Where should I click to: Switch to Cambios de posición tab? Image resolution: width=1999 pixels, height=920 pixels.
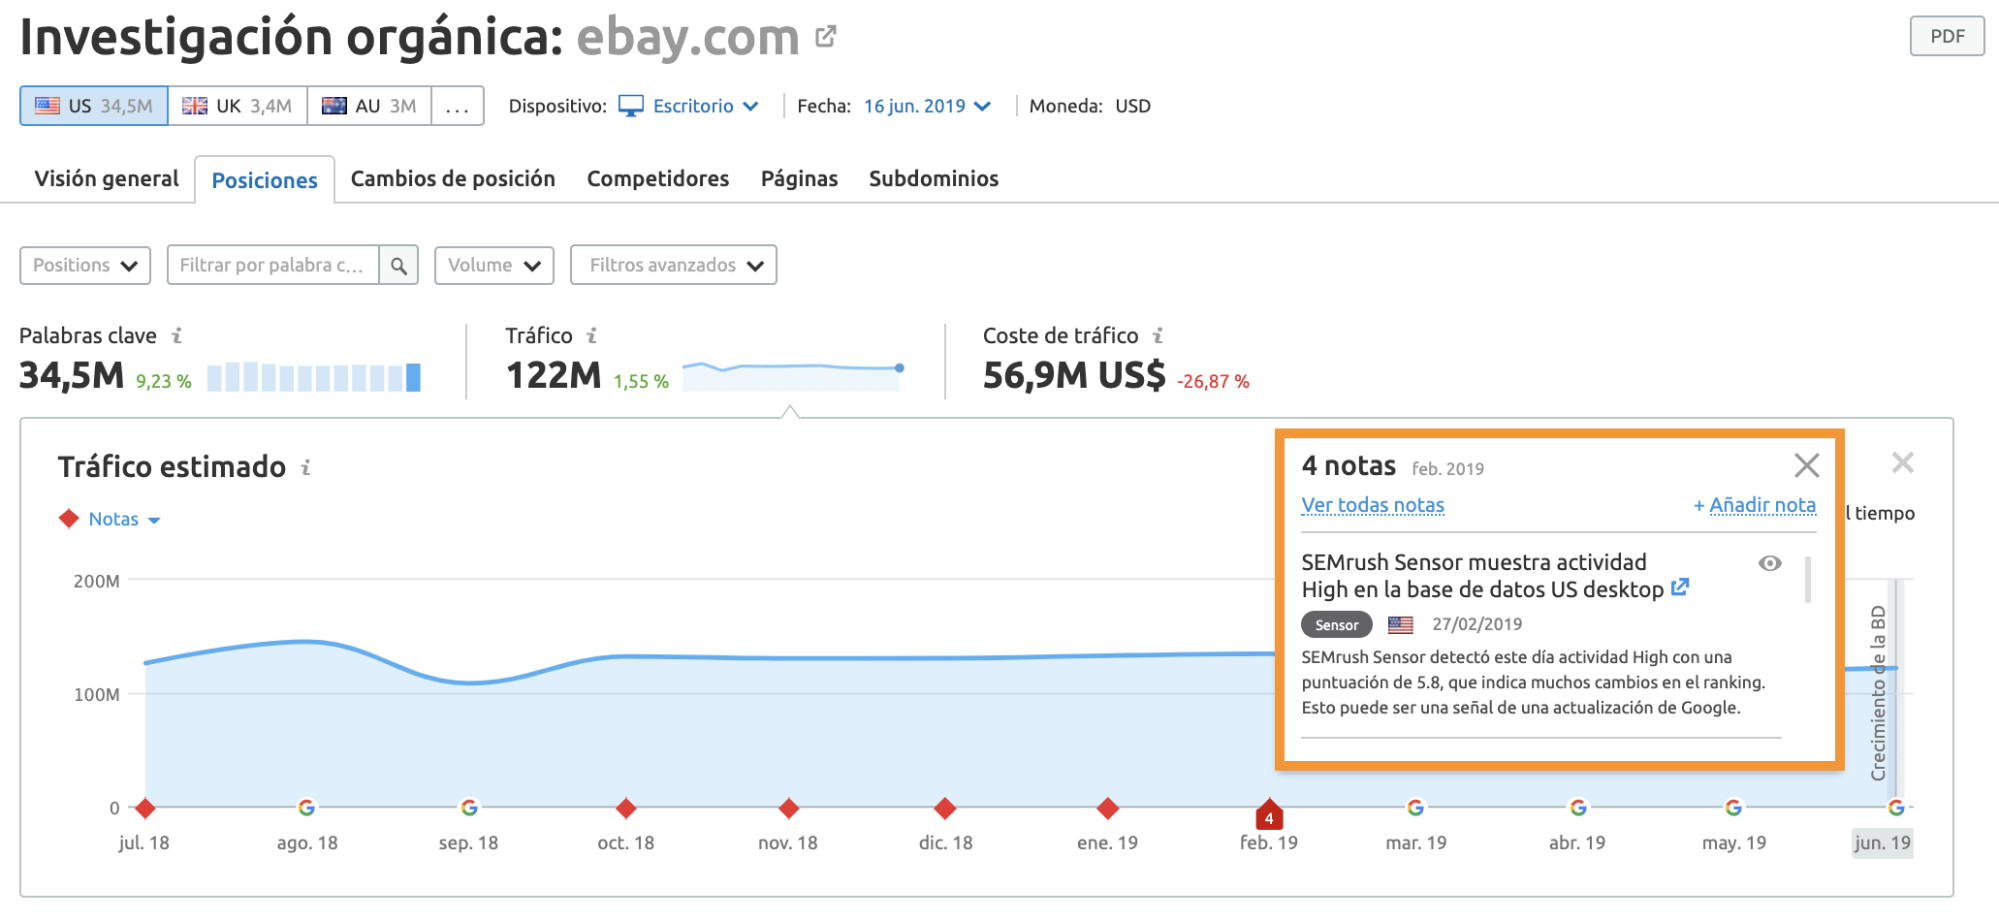pos(452,179)
